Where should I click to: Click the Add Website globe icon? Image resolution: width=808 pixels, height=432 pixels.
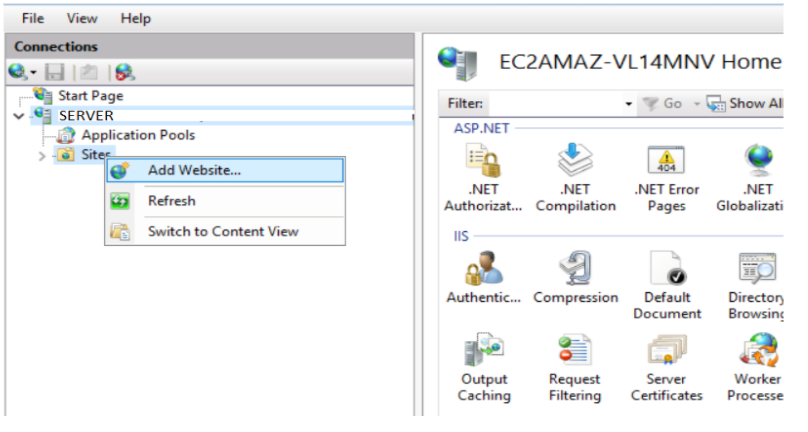coord(120,170)
